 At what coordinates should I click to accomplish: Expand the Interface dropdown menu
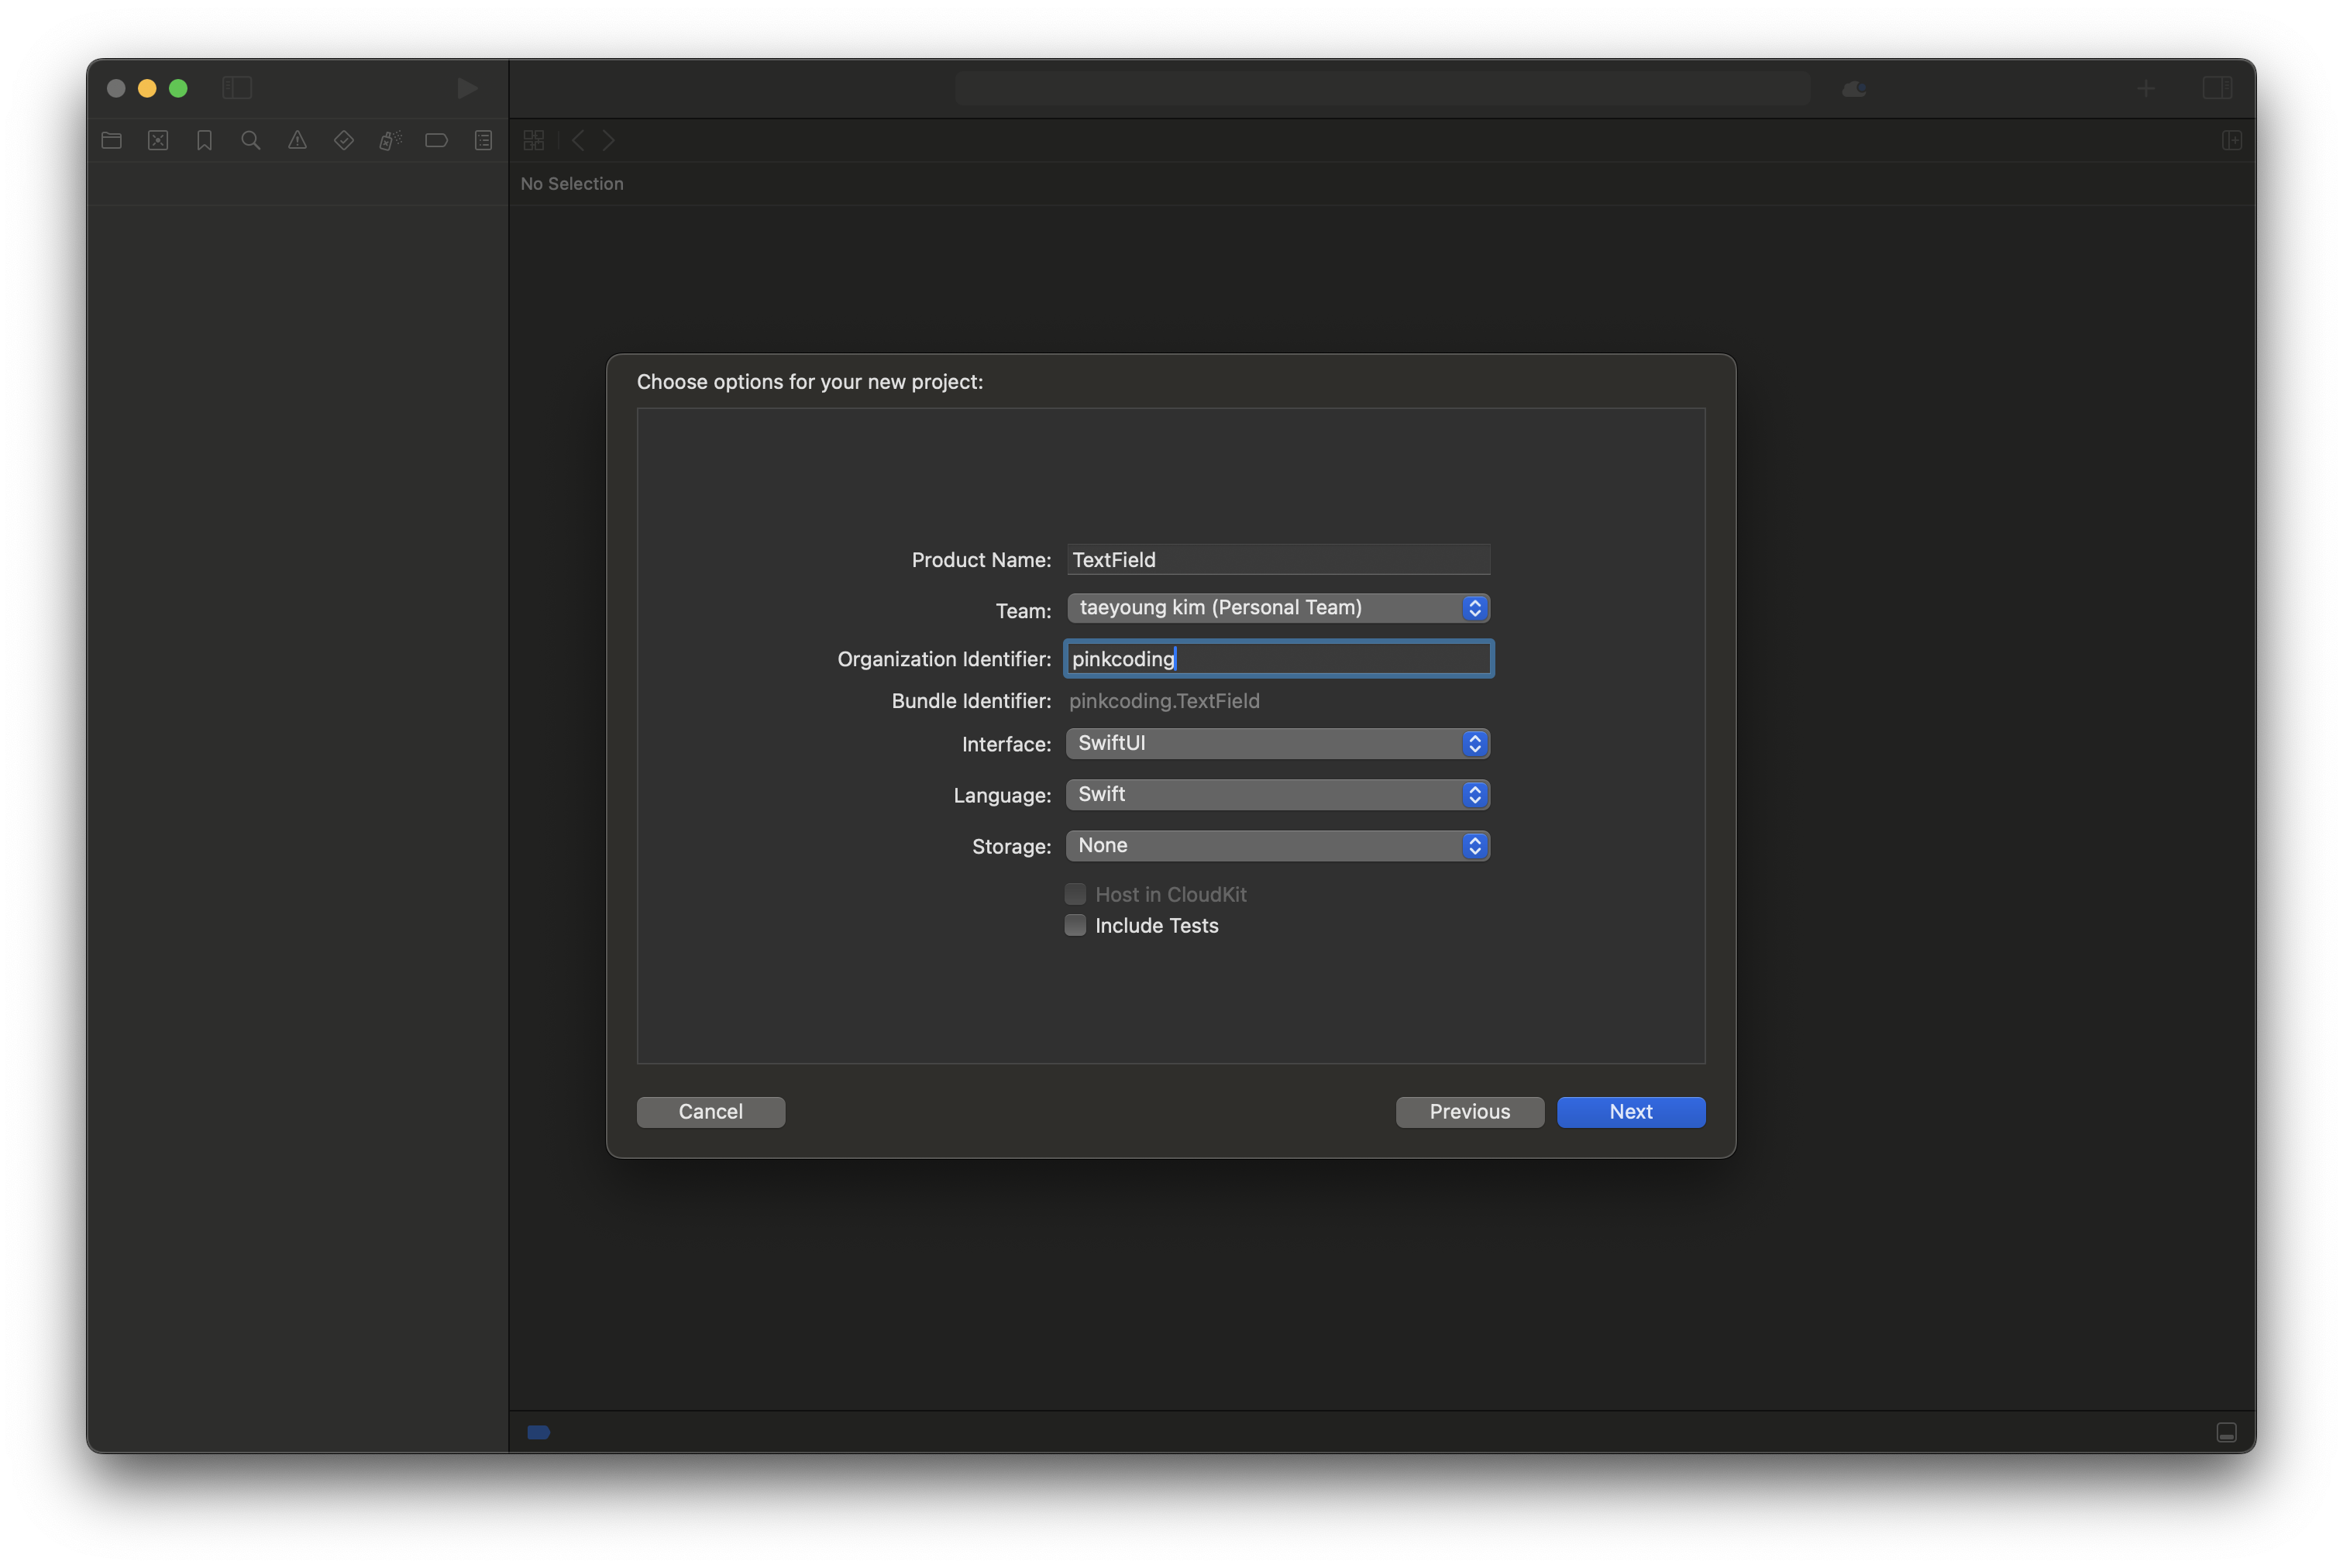(x=1475, y=742)
